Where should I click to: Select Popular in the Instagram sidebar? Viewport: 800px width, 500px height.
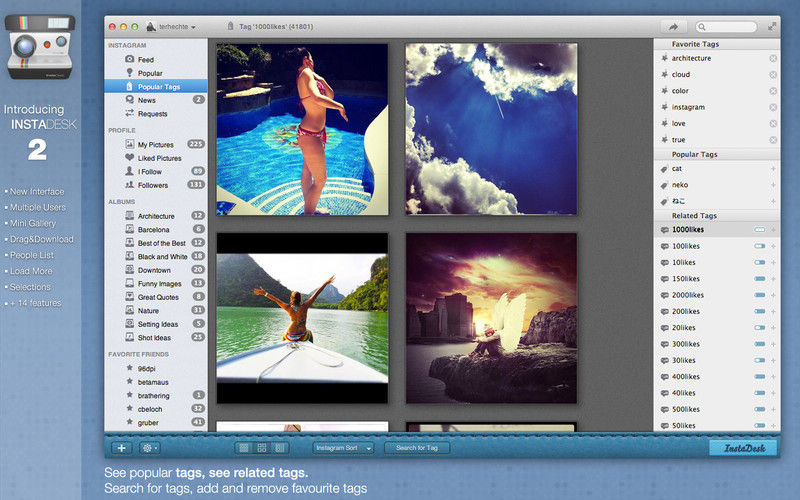156,73
